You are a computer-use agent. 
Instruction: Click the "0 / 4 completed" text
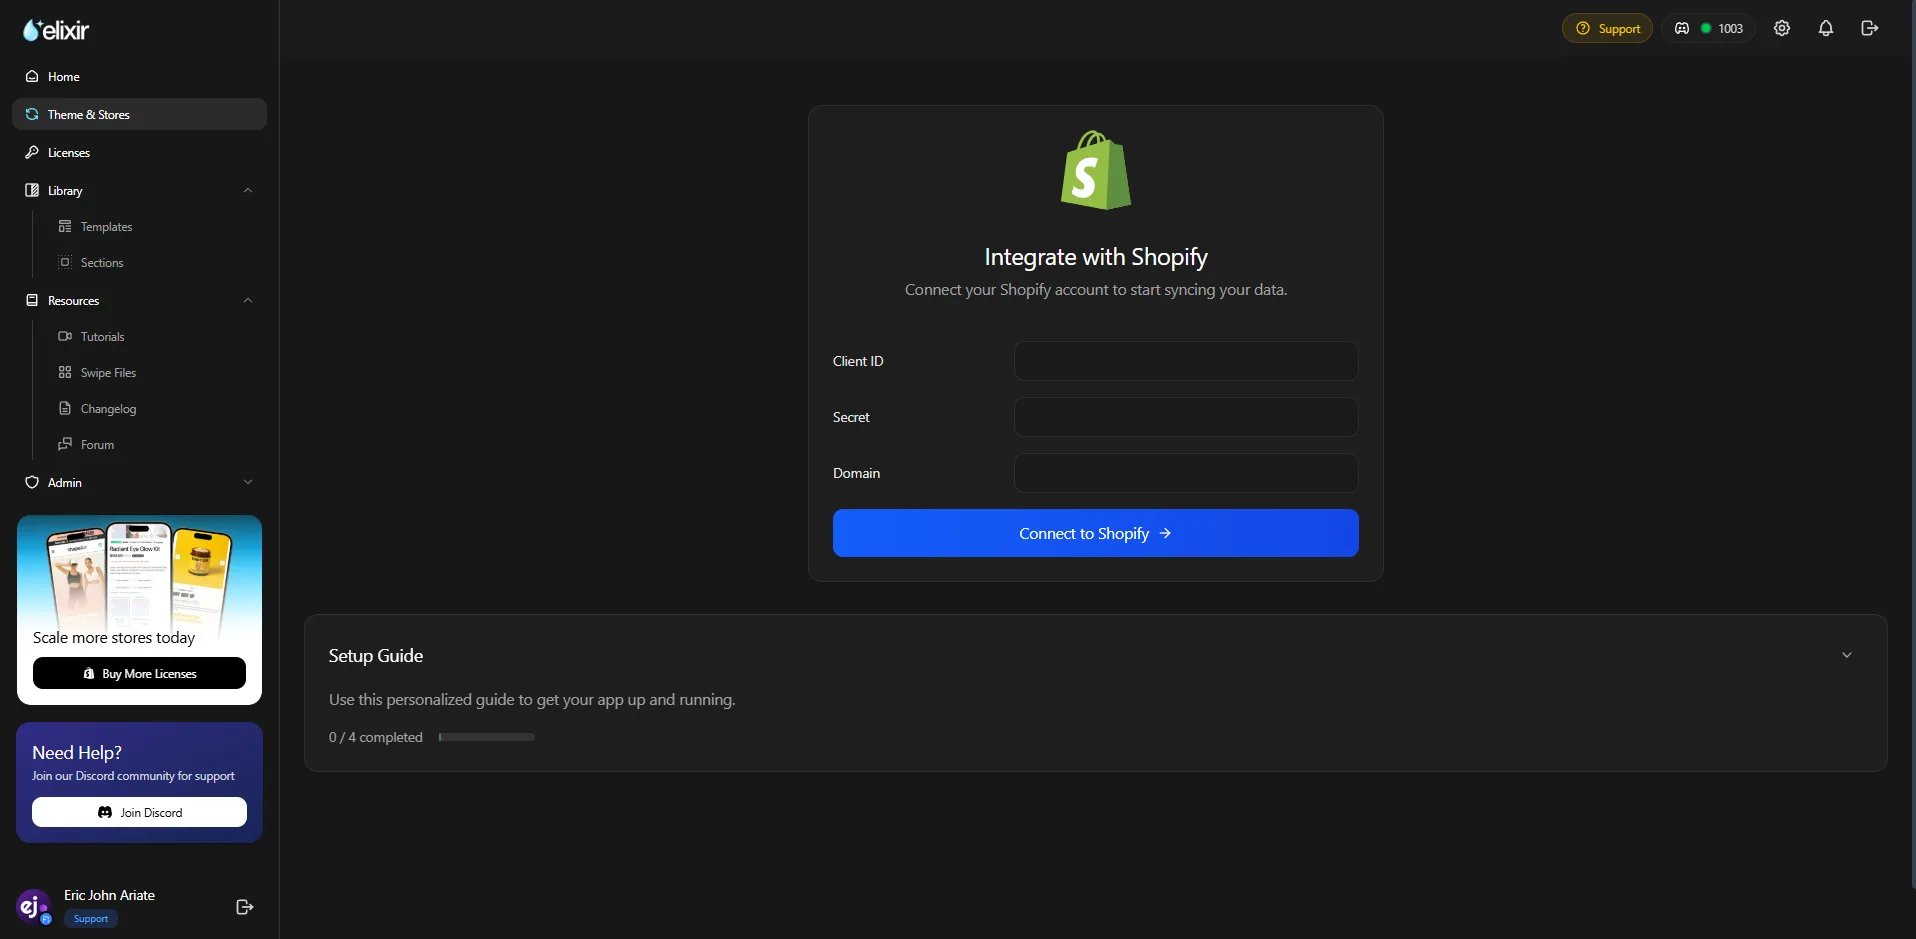click(x=376, y=737)
